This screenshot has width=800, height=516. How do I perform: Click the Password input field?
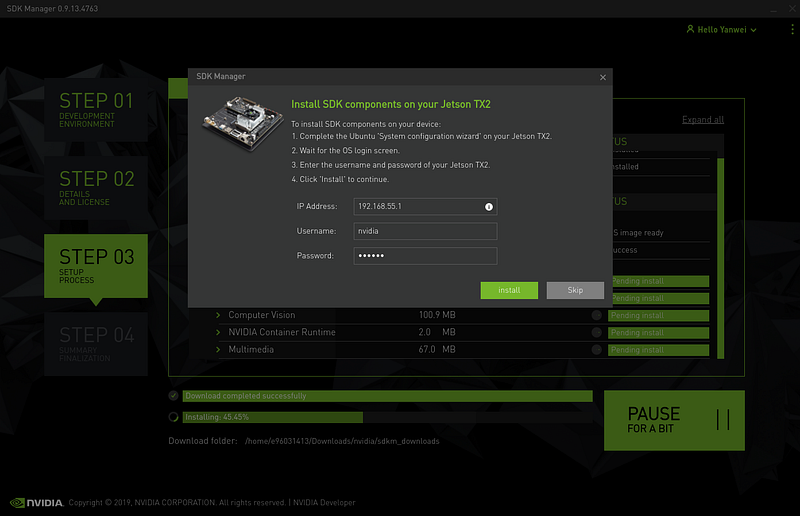click(425, 256)
